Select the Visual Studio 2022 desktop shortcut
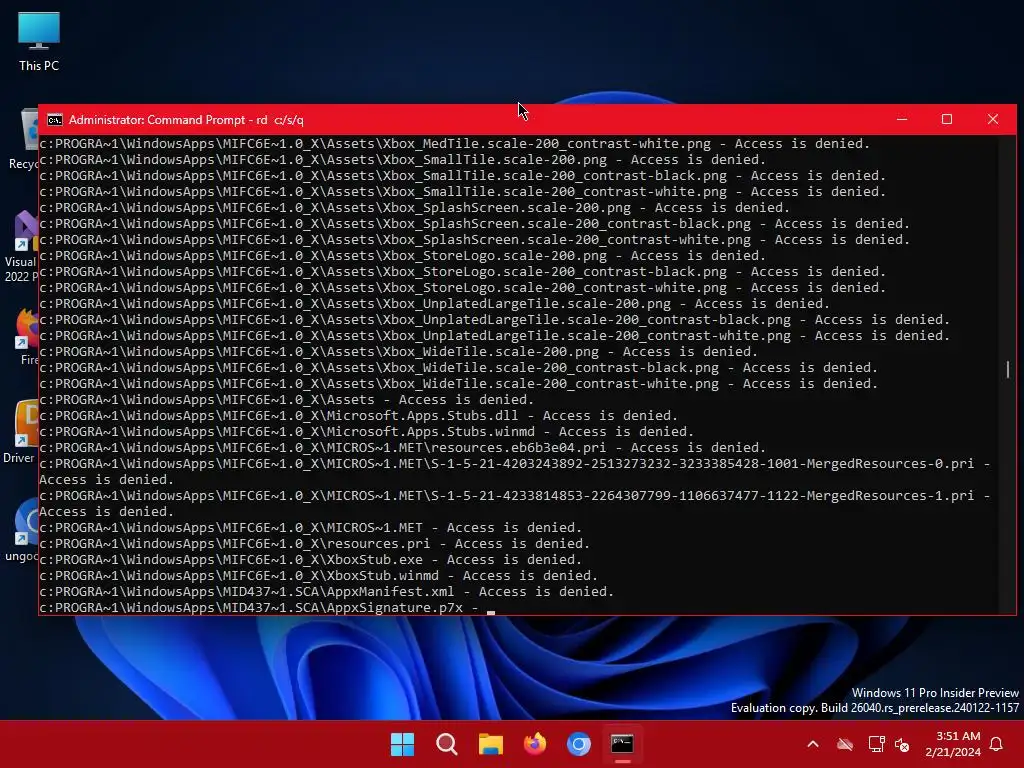The width and height of the screenshot is (1024, 768). click(x=22, y=247)
